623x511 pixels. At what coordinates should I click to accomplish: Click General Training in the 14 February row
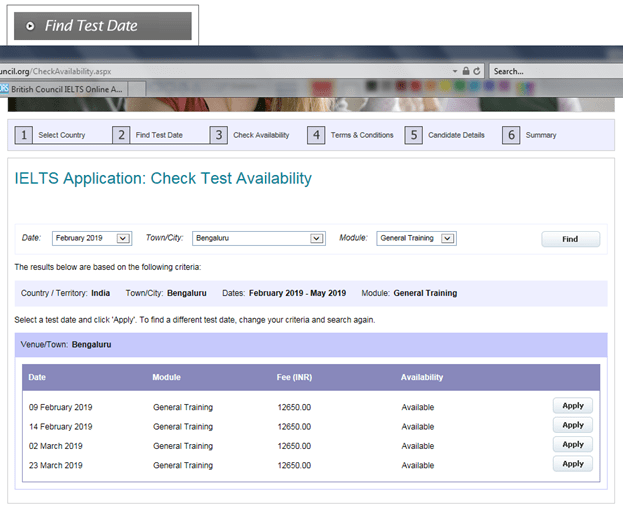coord(183,427)
